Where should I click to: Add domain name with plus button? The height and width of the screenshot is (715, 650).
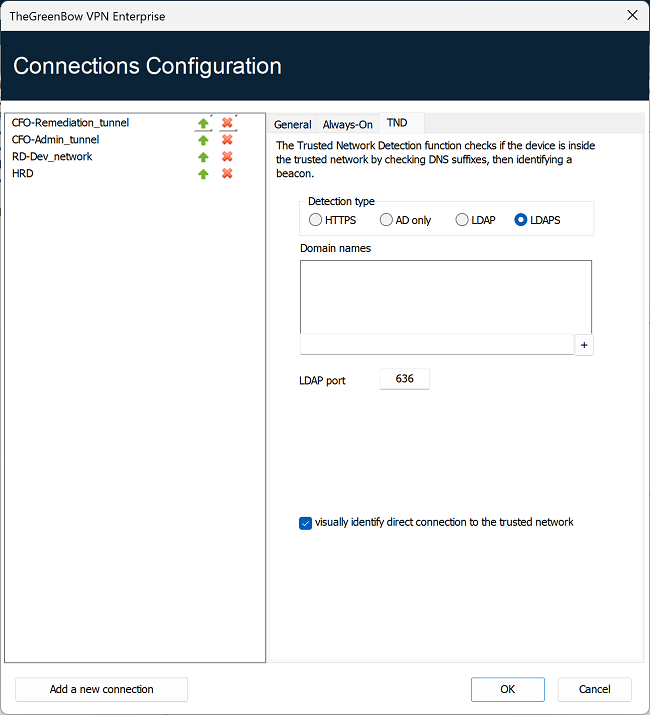584,345
